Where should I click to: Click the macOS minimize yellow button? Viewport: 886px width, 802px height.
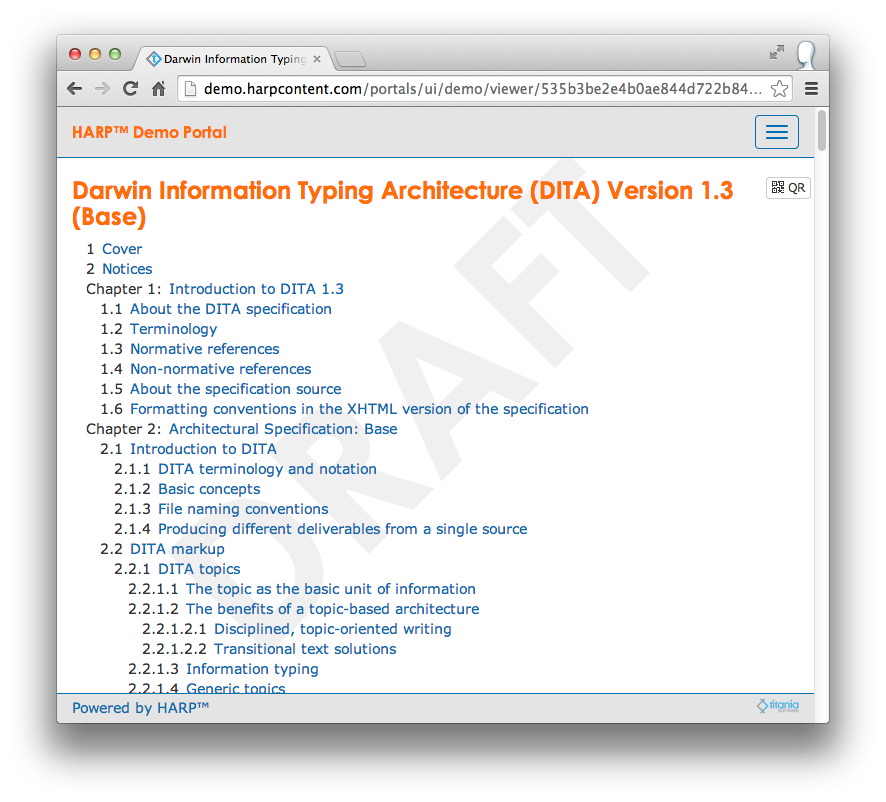point(95,54)
